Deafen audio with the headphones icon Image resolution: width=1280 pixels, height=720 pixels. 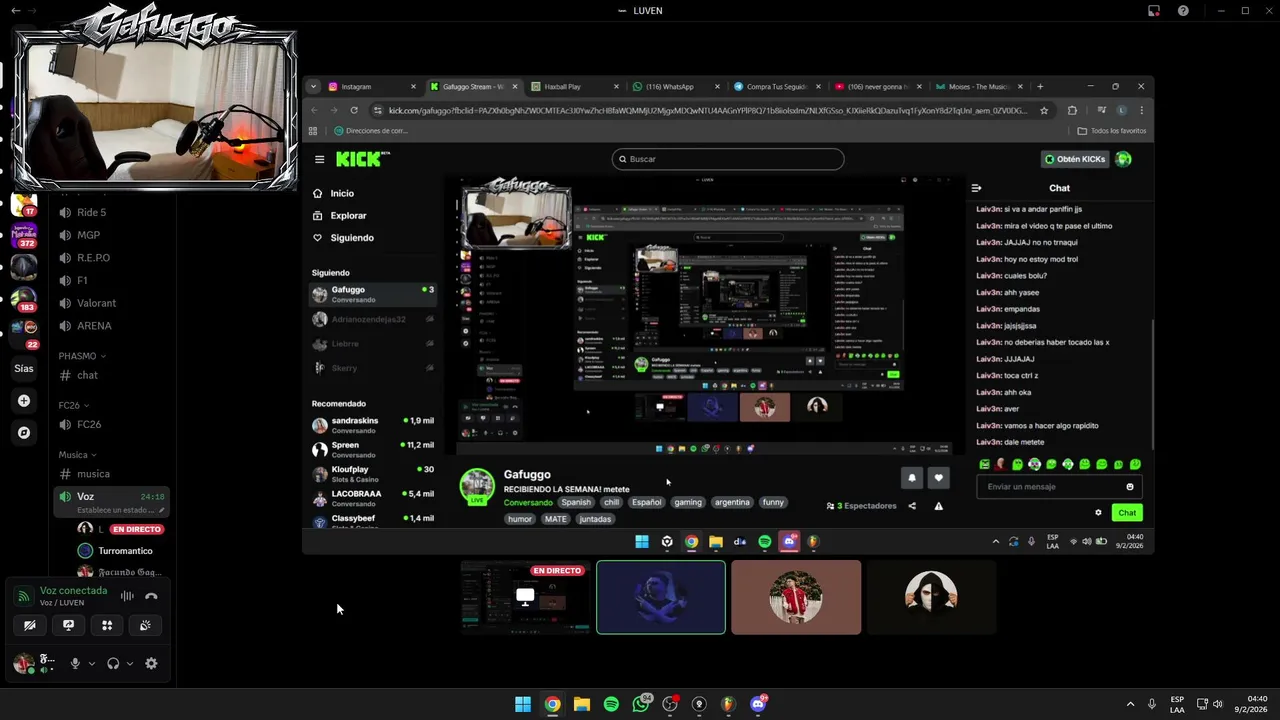113,663
